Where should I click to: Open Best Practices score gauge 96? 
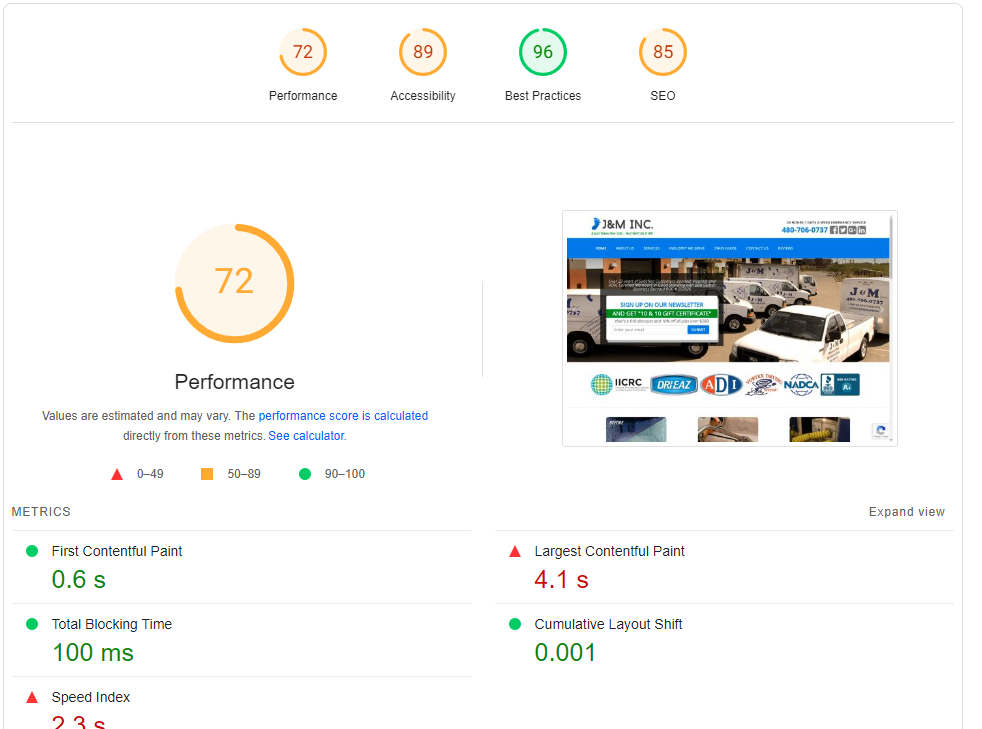pos(543,52)
